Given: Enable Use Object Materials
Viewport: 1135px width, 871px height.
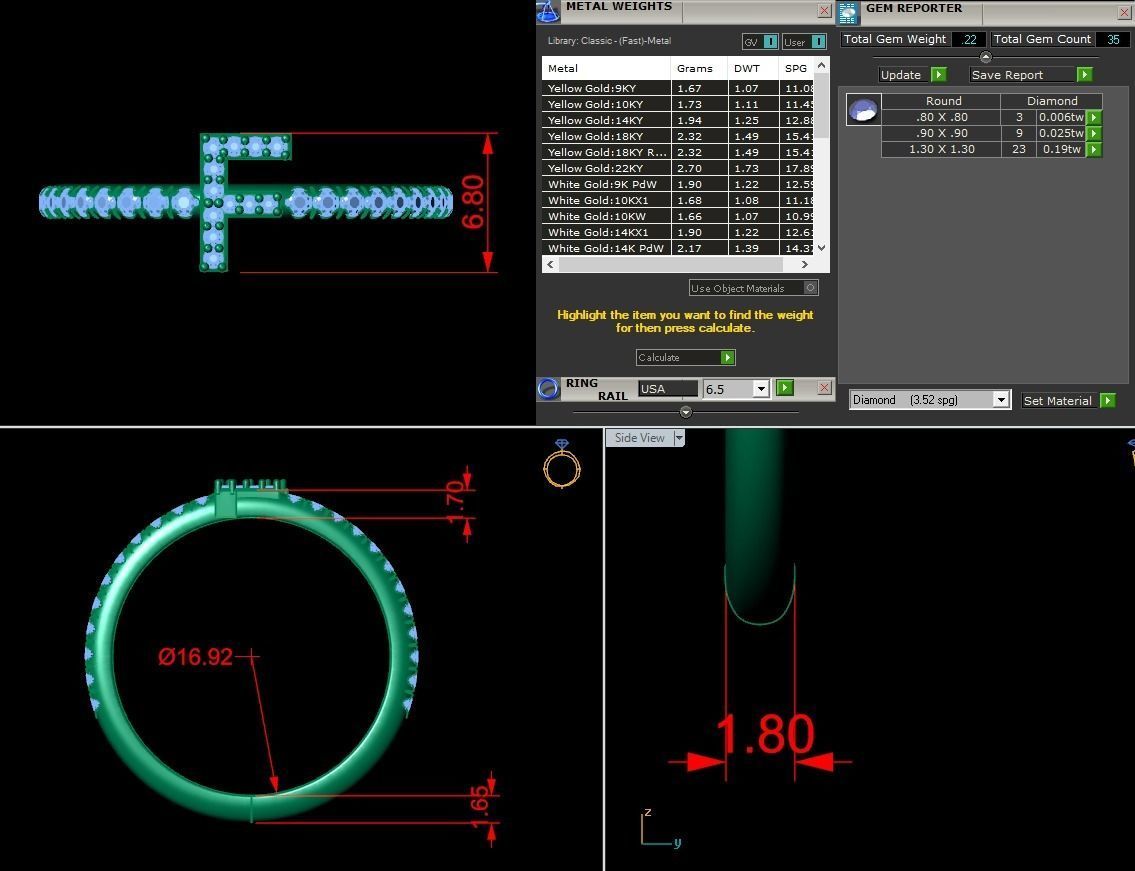Looking at the screenshot, I should tap(810, 287).
